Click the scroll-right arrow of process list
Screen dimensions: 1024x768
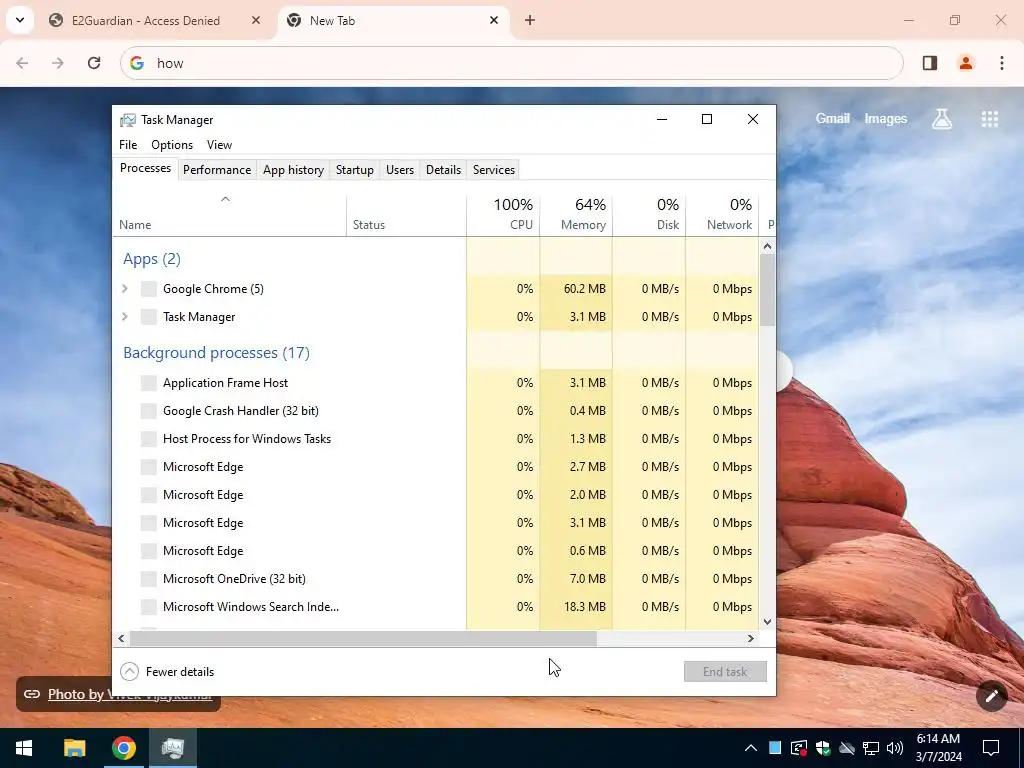pos(751,638)
